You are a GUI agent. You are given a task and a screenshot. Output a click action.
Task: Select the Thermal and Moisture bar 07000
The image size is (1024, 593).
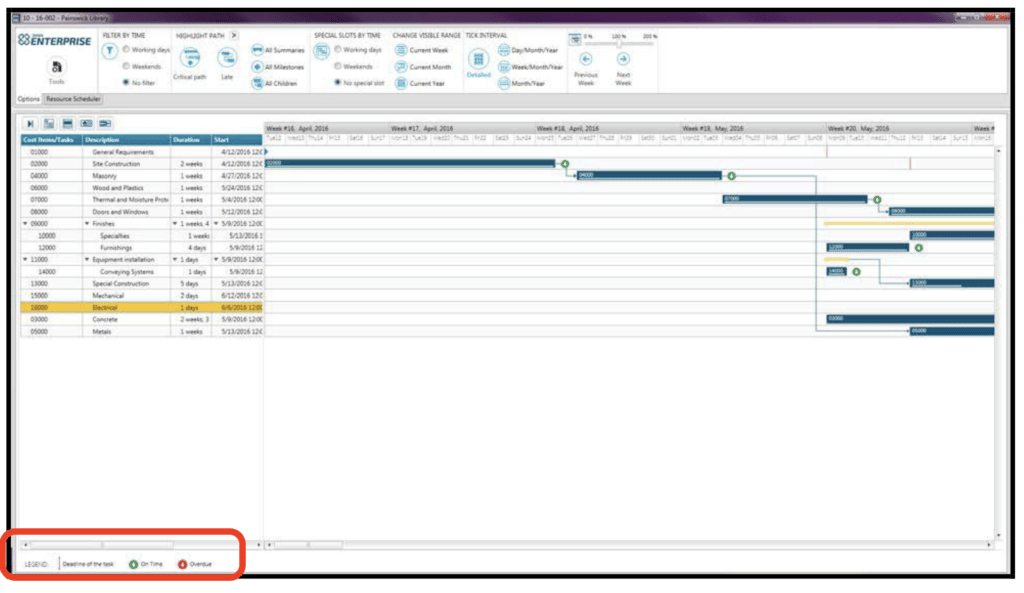[795, 199]
